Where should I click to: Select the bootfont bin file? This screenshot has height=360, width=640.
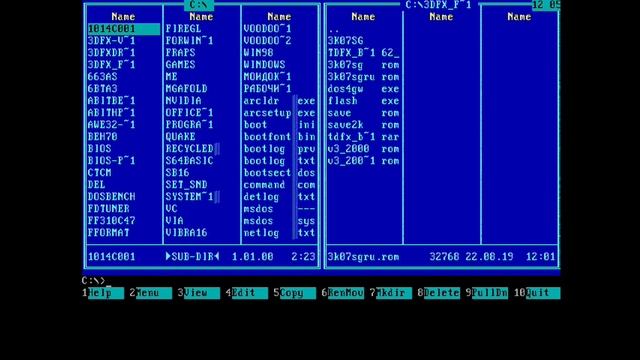[279, 137]
